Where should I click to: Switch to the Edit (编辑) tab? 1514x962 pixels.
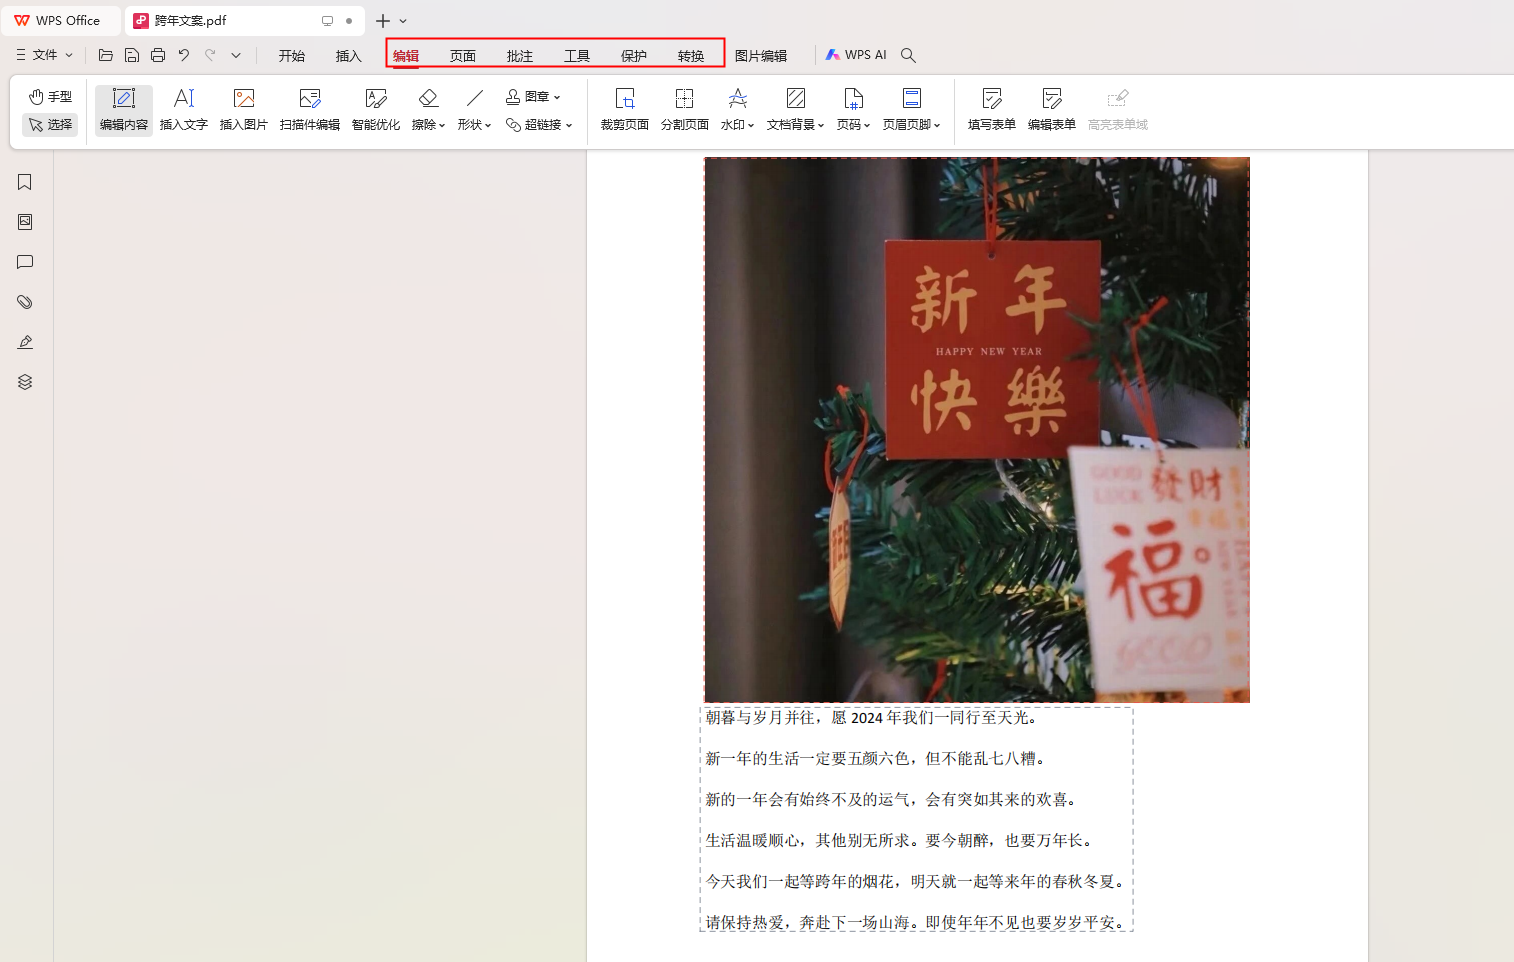[406, 56]
